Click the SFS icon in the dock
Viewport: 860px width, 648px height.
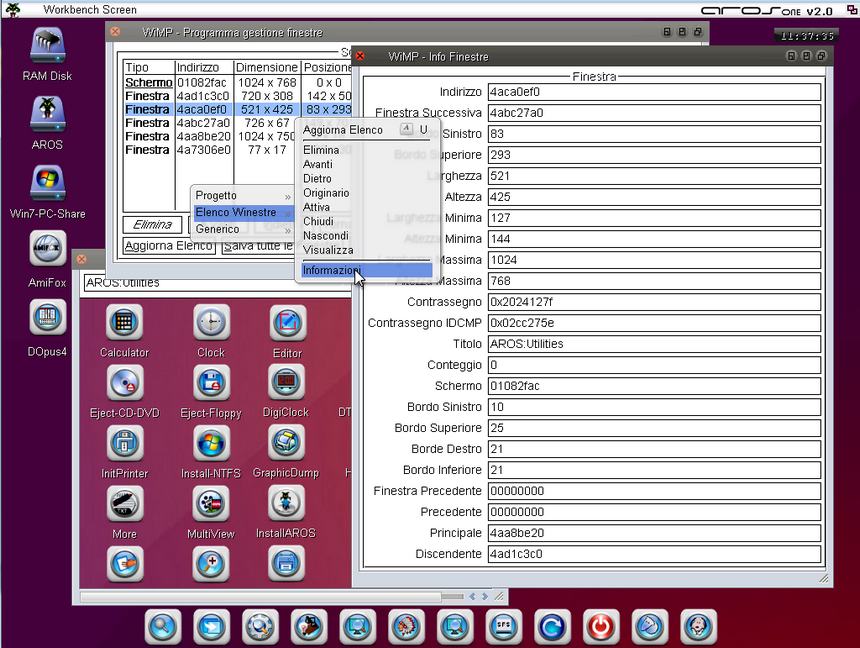point(503,627)
